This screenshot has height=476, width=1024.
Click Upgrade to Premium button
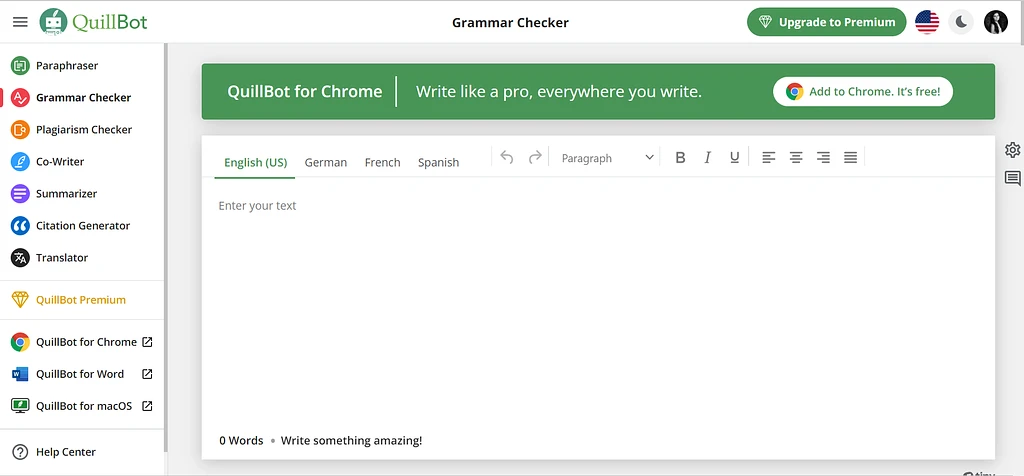point(826,22)
